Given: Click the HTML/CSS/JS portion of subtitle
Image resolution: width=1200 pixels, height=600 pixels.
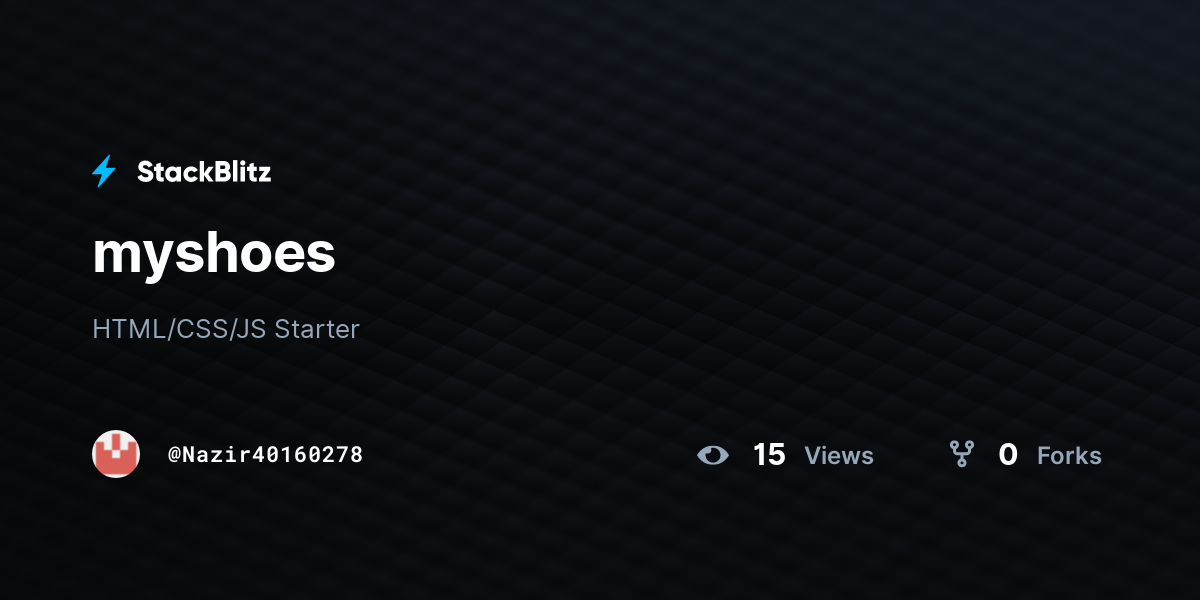Looking at the screenshot, I should (179, 329).
